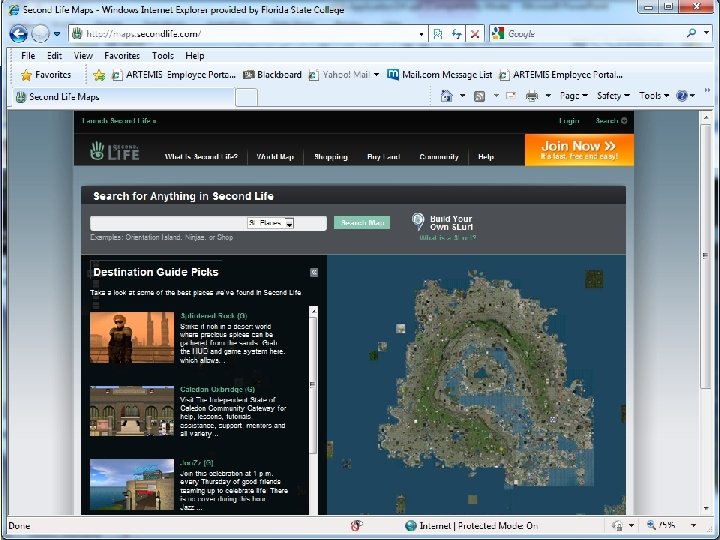Click the Search link at top right
720x540 pixels.
[x=611, y=121]
